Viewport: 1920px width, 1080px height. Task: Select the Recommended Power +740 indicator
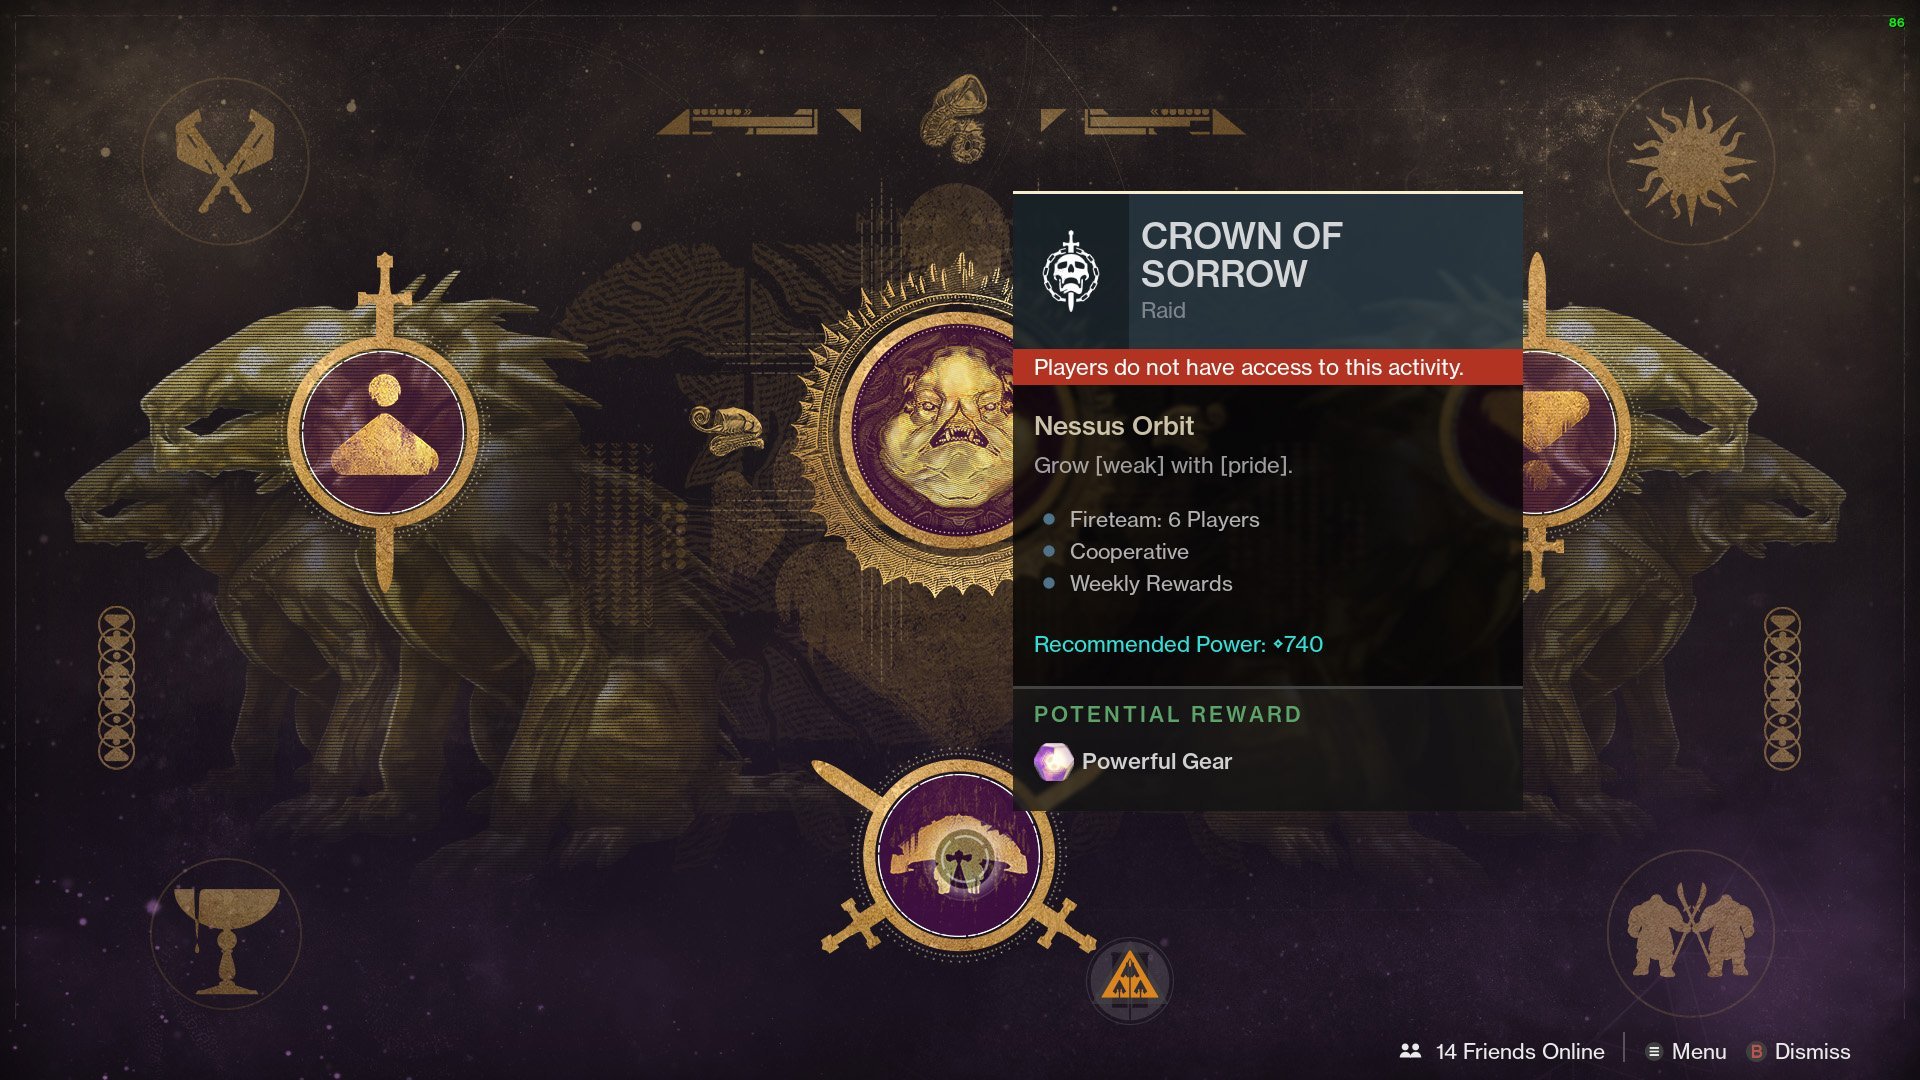coord(1179,644)
